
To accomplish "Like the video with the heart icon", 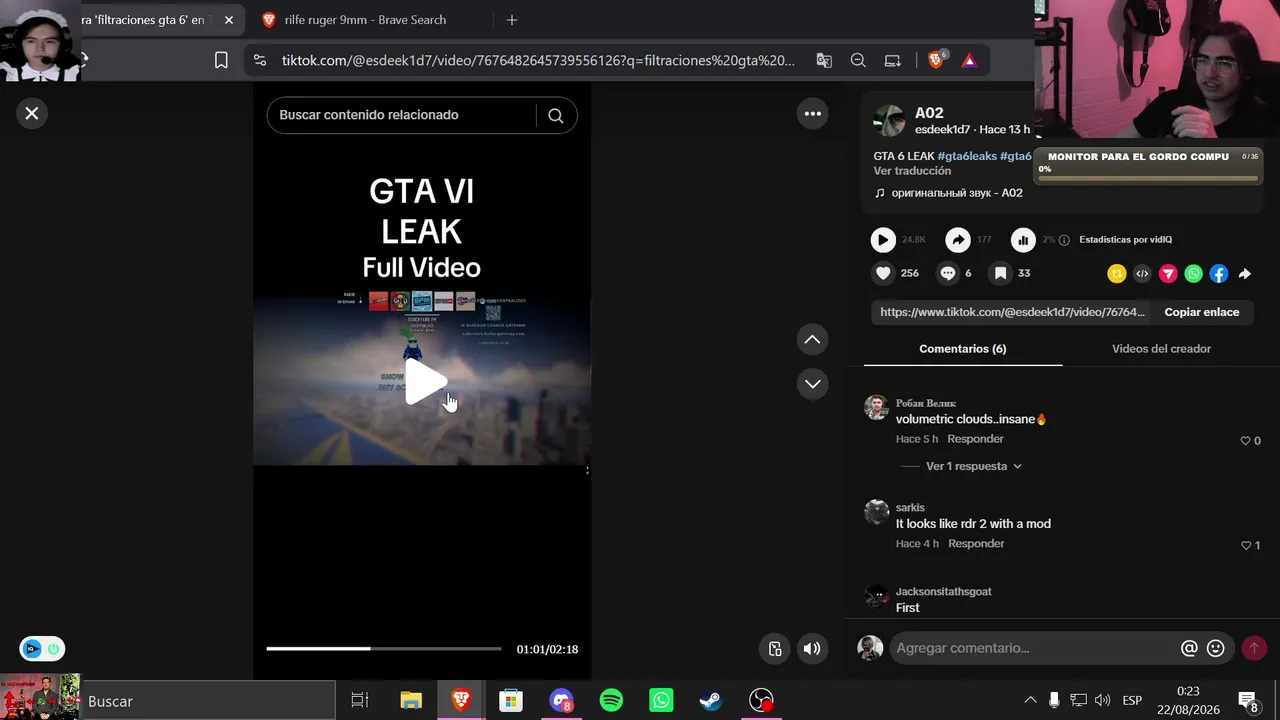I will click(x=883, y=273).
